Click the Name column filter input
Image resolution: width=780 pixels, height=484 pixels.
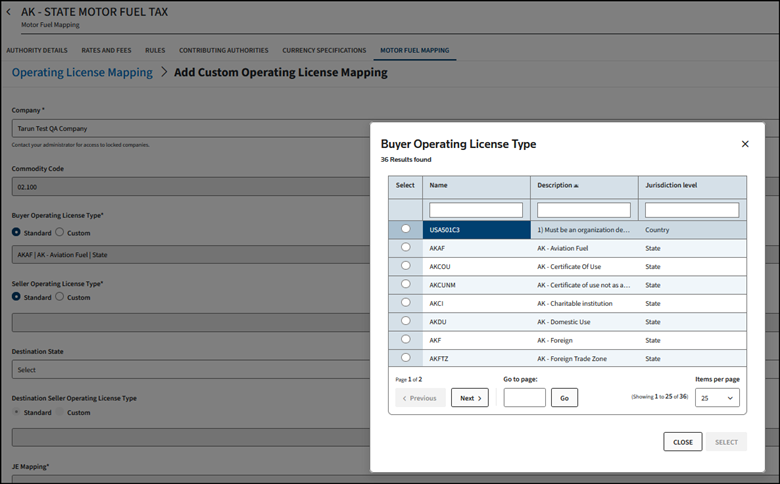tap(476, 210)
